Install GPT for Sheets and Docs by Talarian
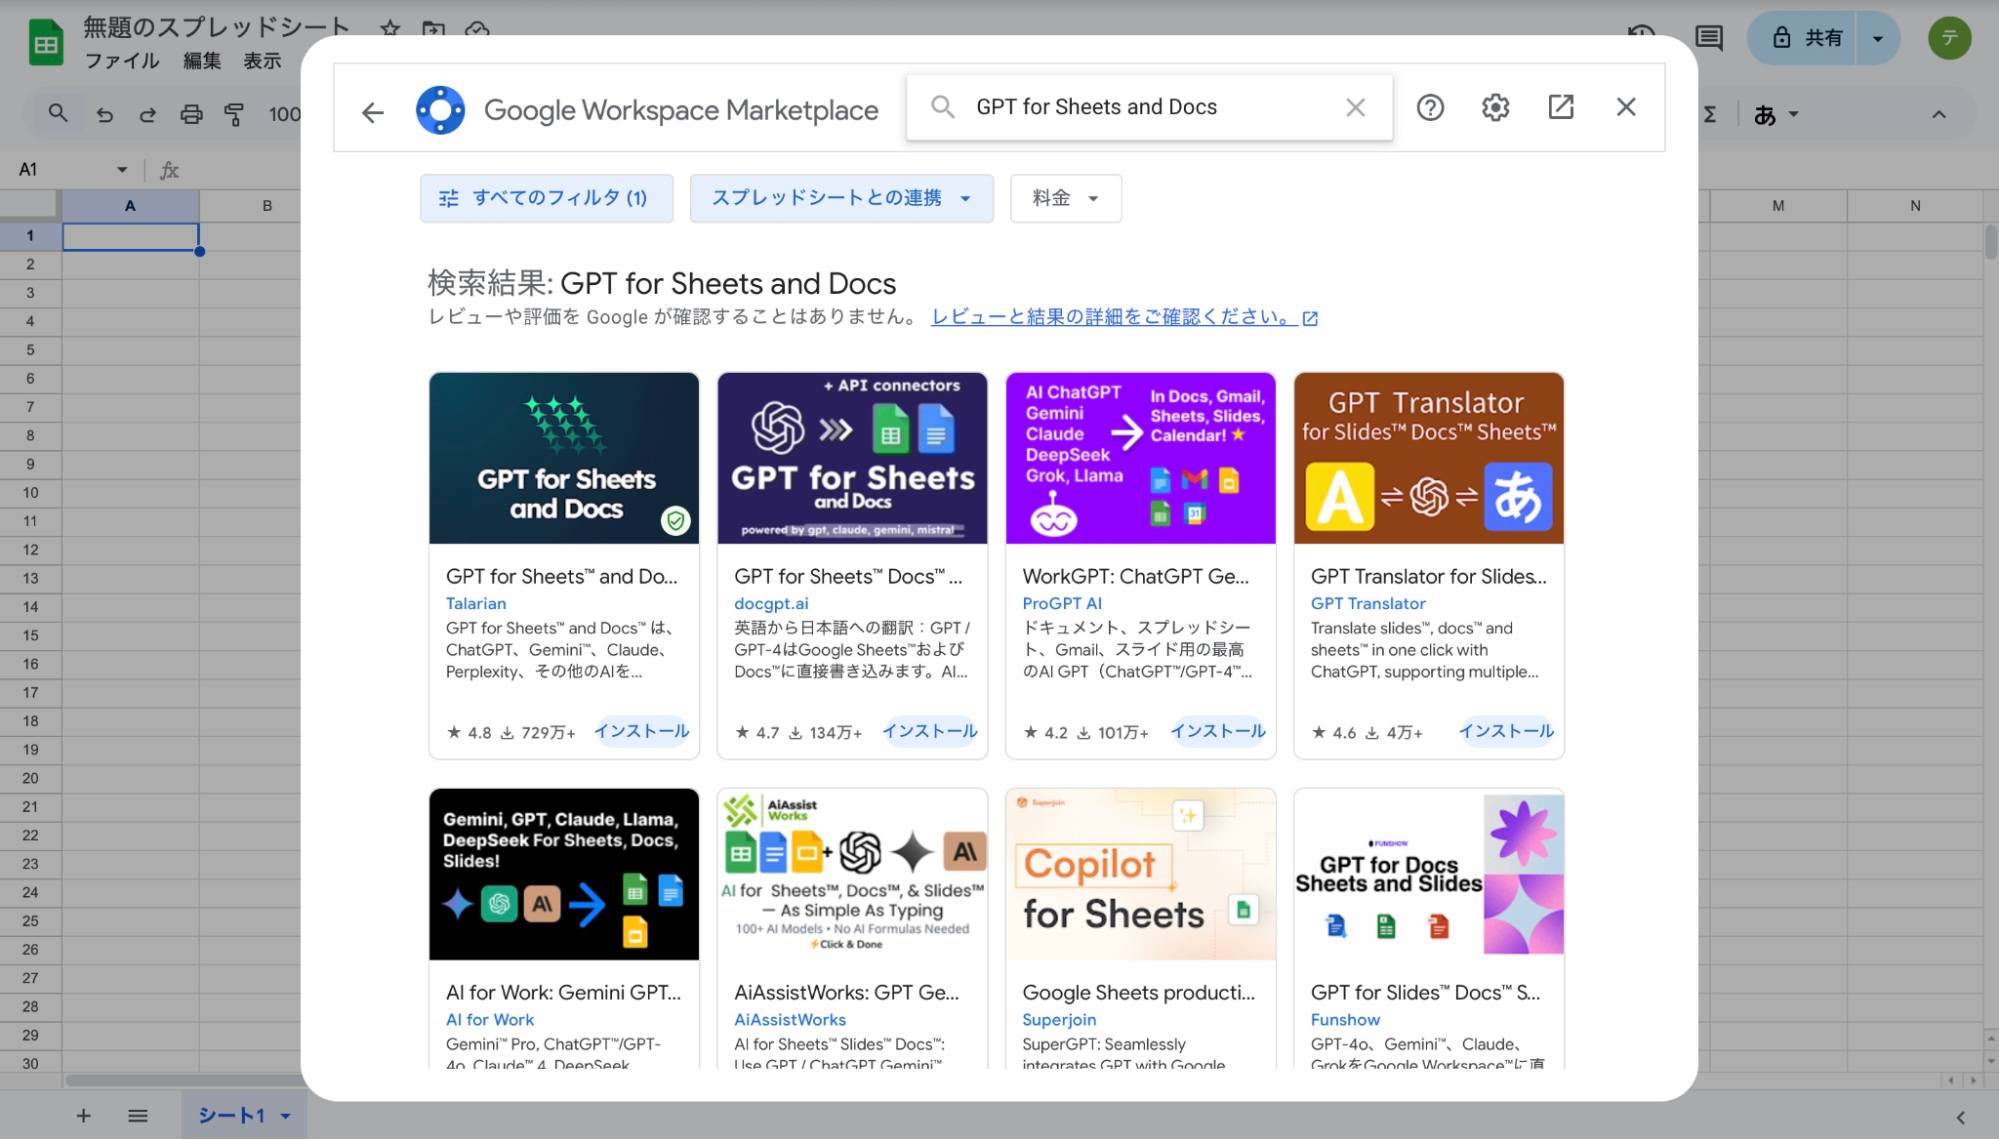 pyautogui.click(x=641, y=731)
